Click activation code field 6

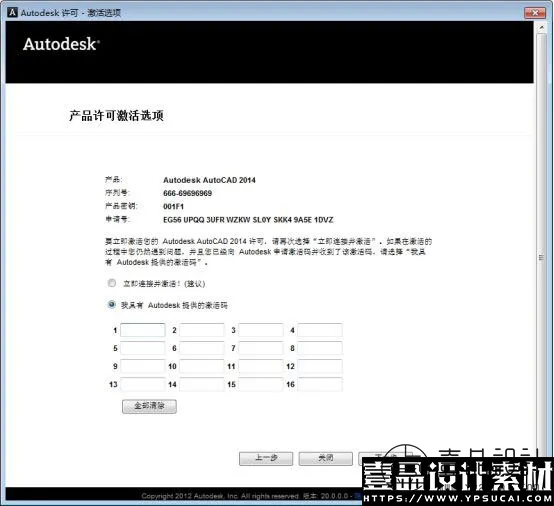202,348
